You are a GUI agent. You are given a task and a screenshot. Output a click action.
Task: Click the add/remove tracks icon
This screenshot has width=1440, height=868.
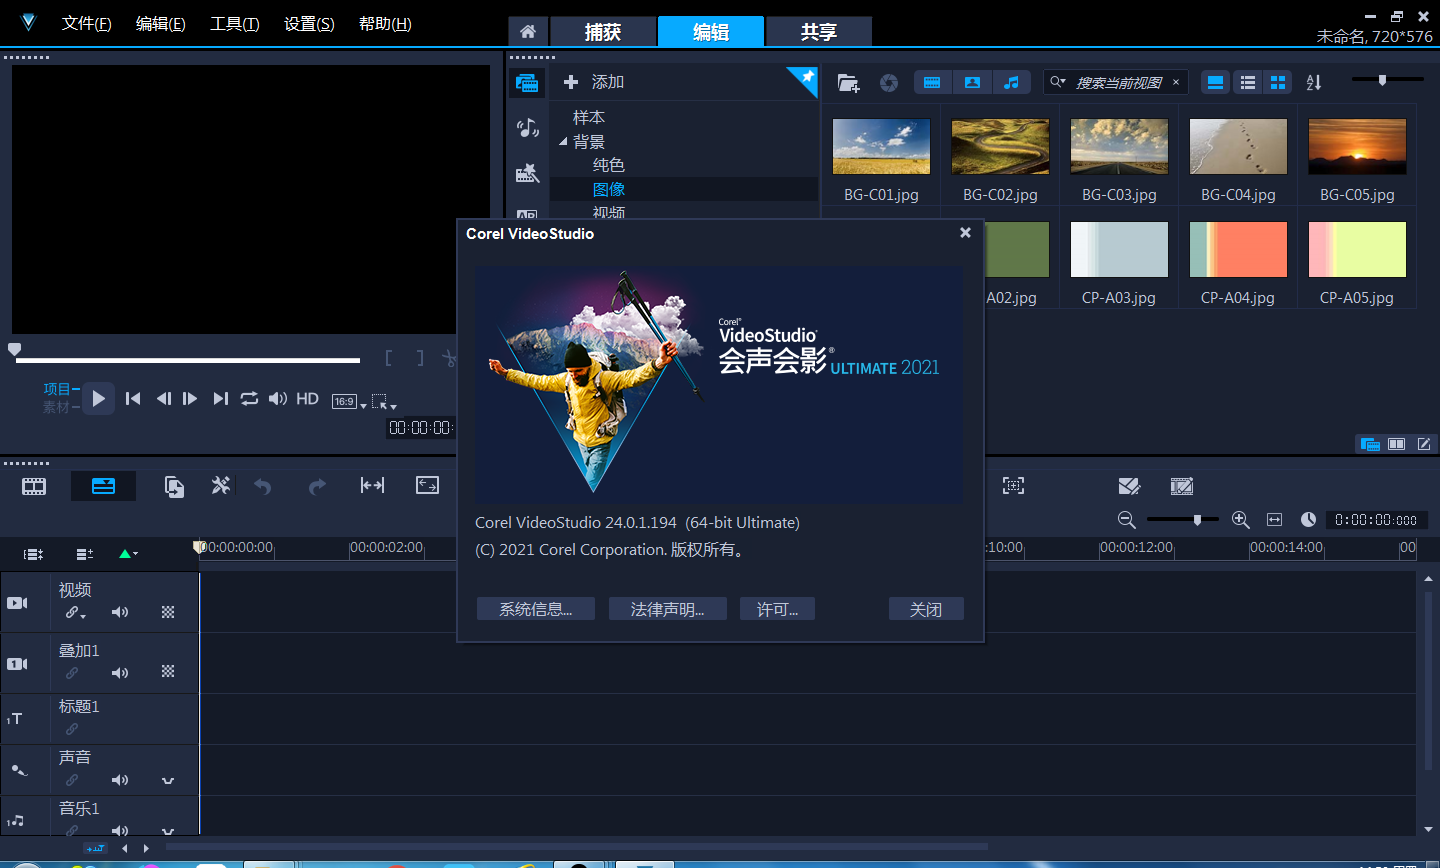85,554
